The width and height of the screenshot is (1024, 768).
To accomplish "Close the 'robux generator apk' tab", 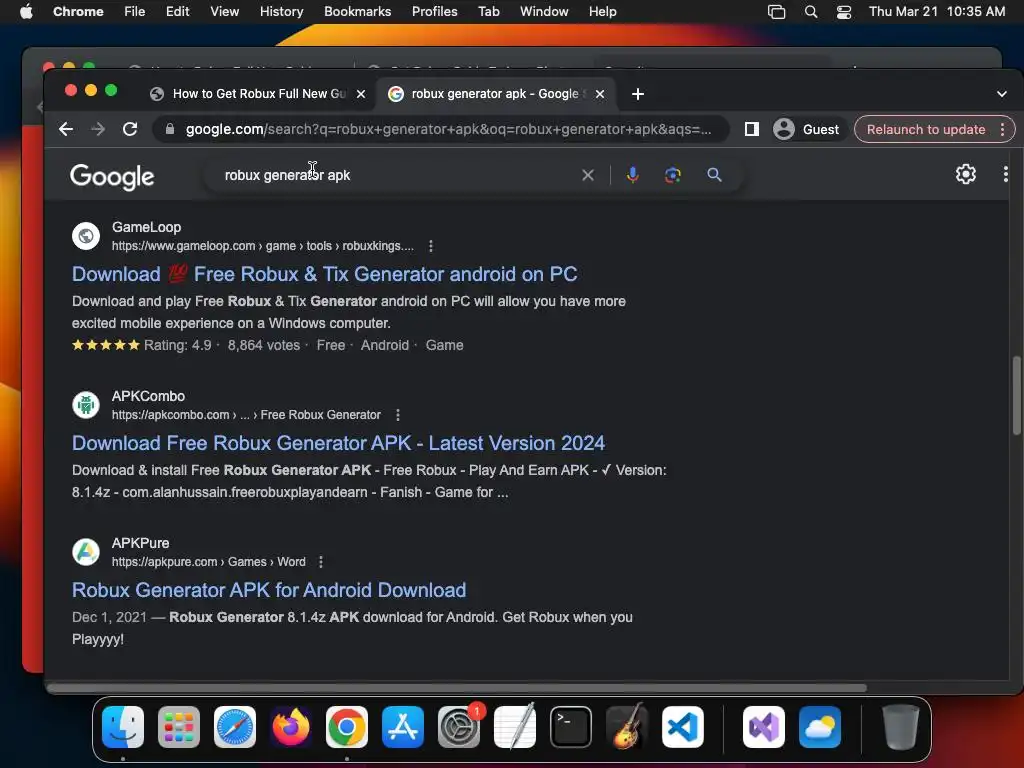I will [600, 94].
